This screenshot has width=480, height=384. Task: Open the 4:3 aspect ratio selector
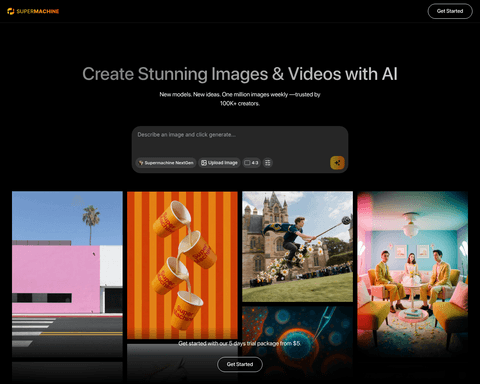click(x=251, y=163)
